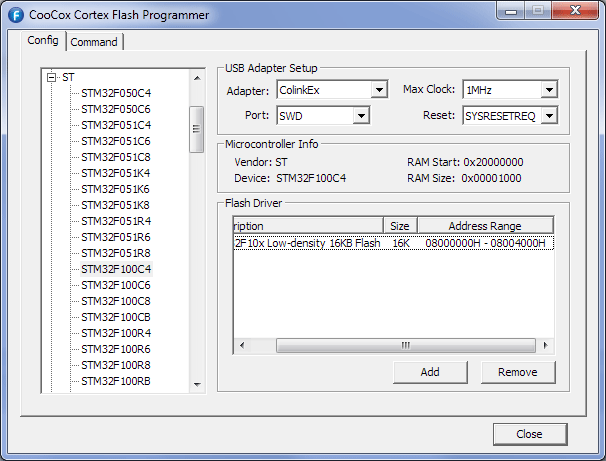Select STM32F100CB in device tree

[116, 317]
